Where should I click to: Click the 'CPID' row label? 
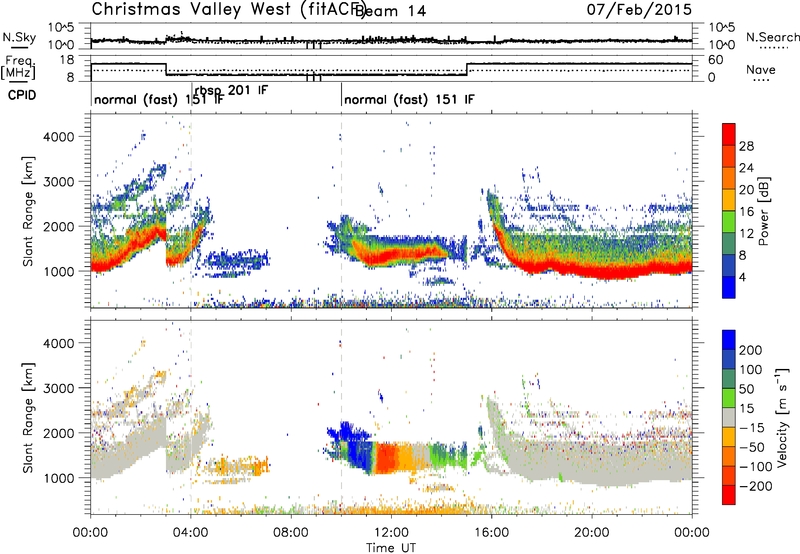22,95
